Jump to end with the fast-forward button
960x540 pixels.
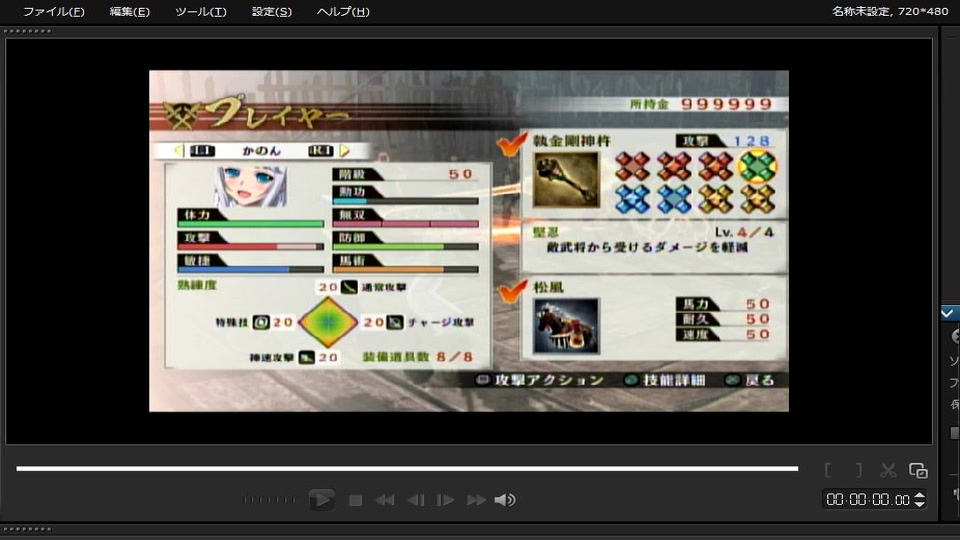point(476,500)
